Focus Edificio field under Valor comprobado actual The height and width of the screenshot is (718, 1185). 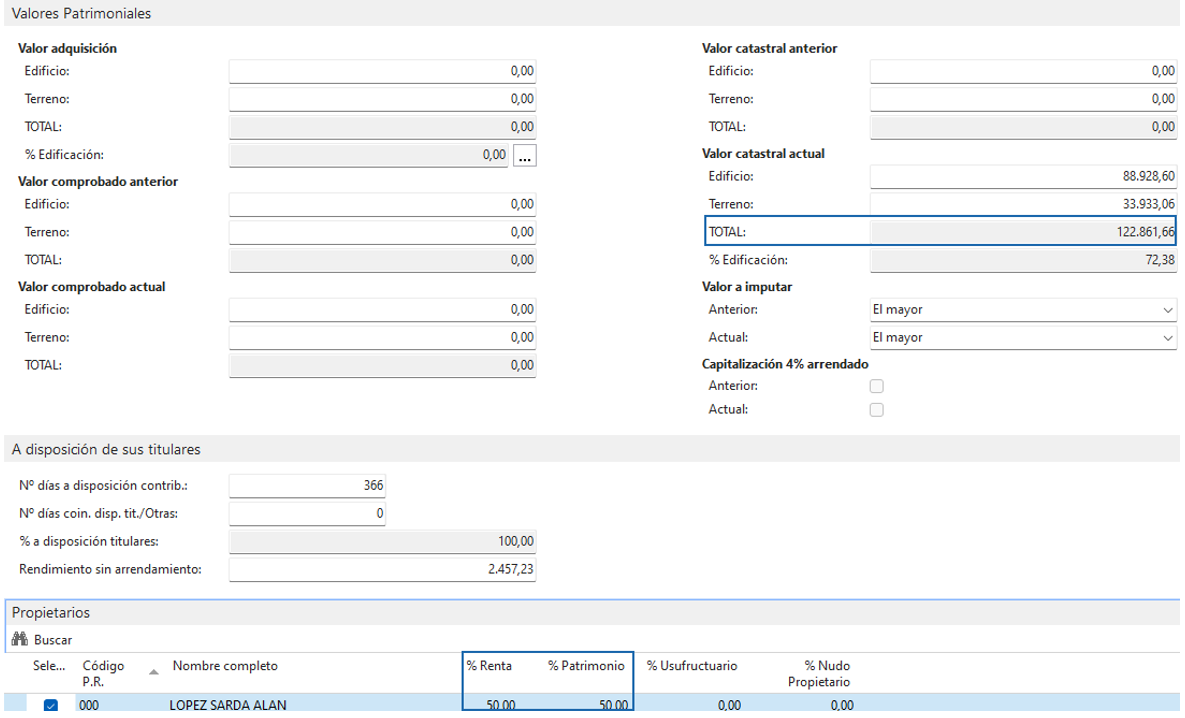(x=382, y=309)
